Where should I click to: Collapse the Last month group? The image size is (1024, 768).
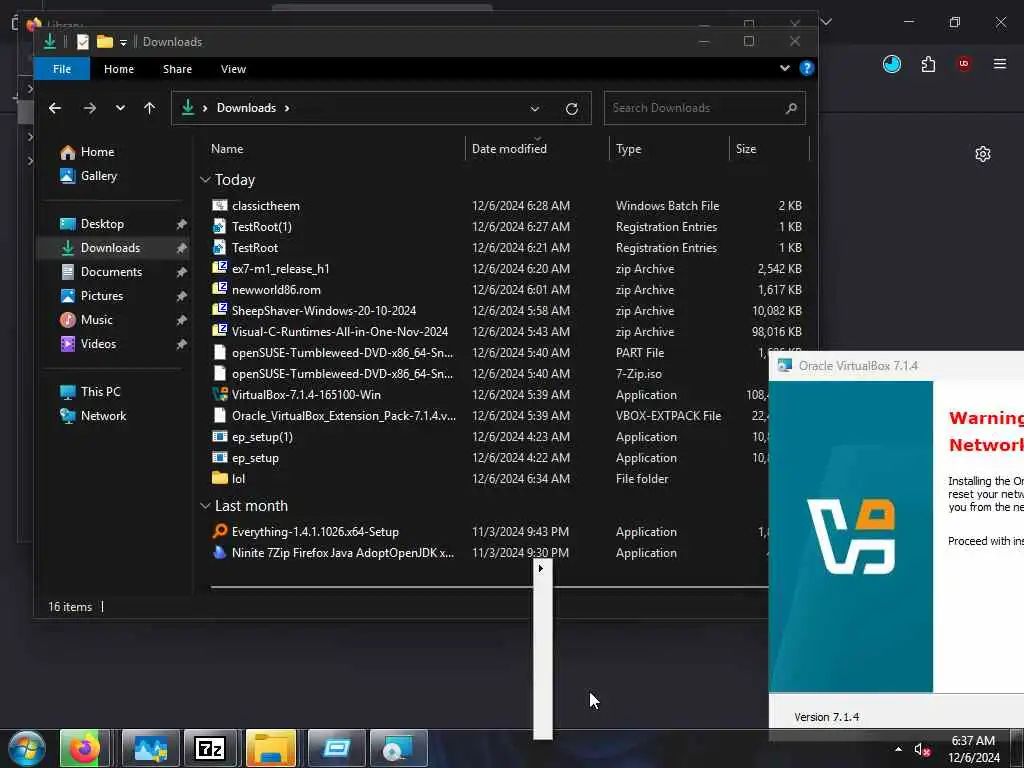[x=205, y=505]
